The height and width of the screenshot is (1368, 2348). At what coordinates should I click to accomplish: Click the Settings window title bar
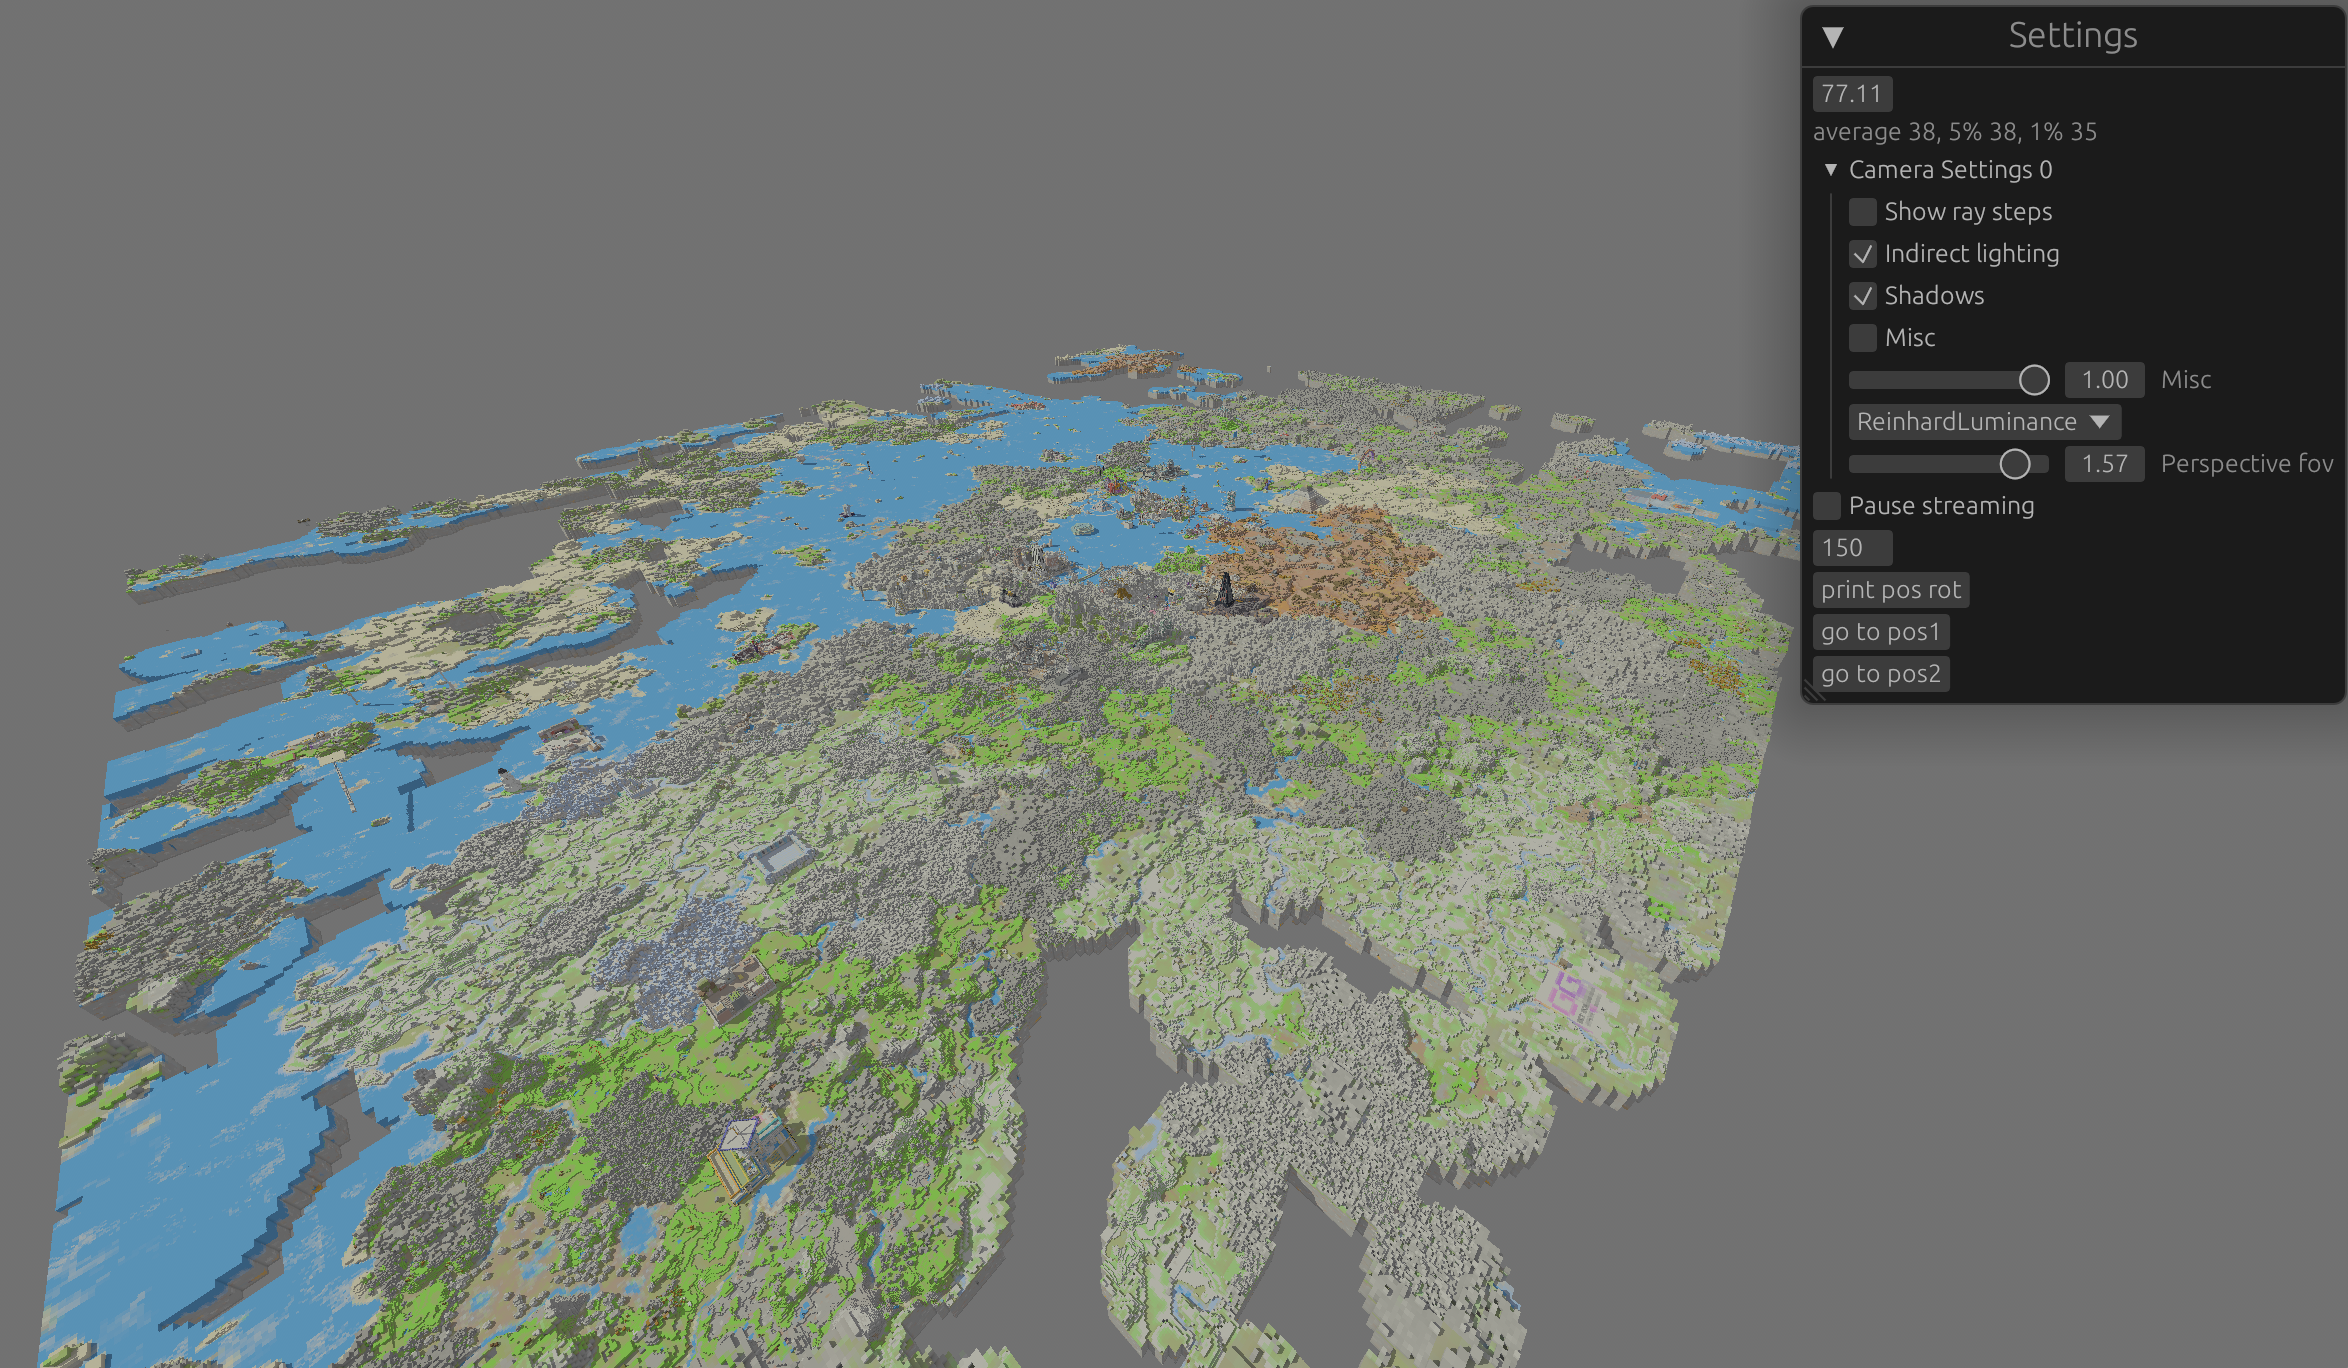[x=2072, y=36]
